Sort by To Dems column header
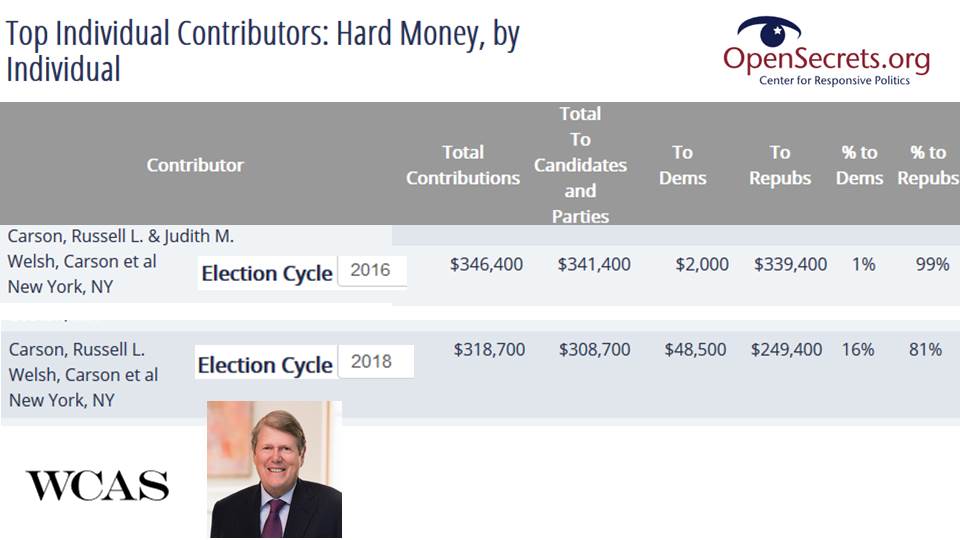The width and height of the screenshot is (960, 540). (683, 165)
